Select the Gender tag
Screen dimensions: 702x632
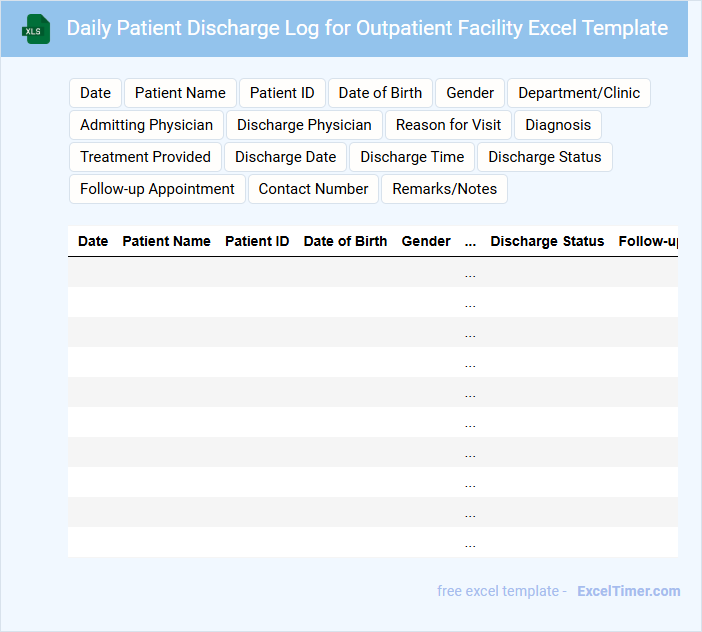tap(470, 93)
